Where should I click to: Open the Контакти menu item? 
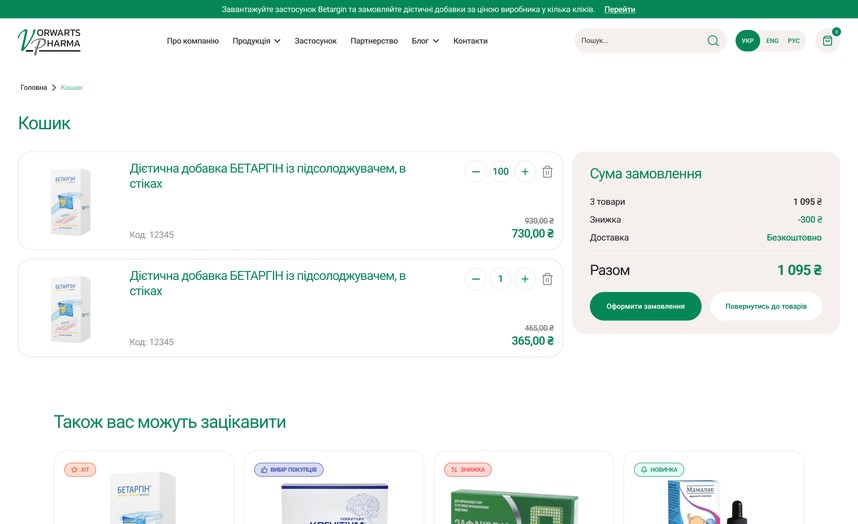(470, 41)
